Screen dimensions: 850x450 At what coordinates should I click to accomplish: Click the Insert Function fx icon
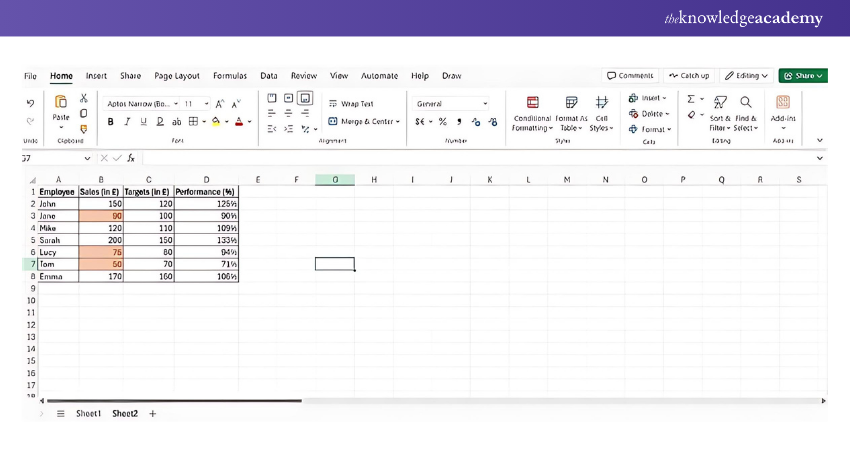click(x=131, y=158)
